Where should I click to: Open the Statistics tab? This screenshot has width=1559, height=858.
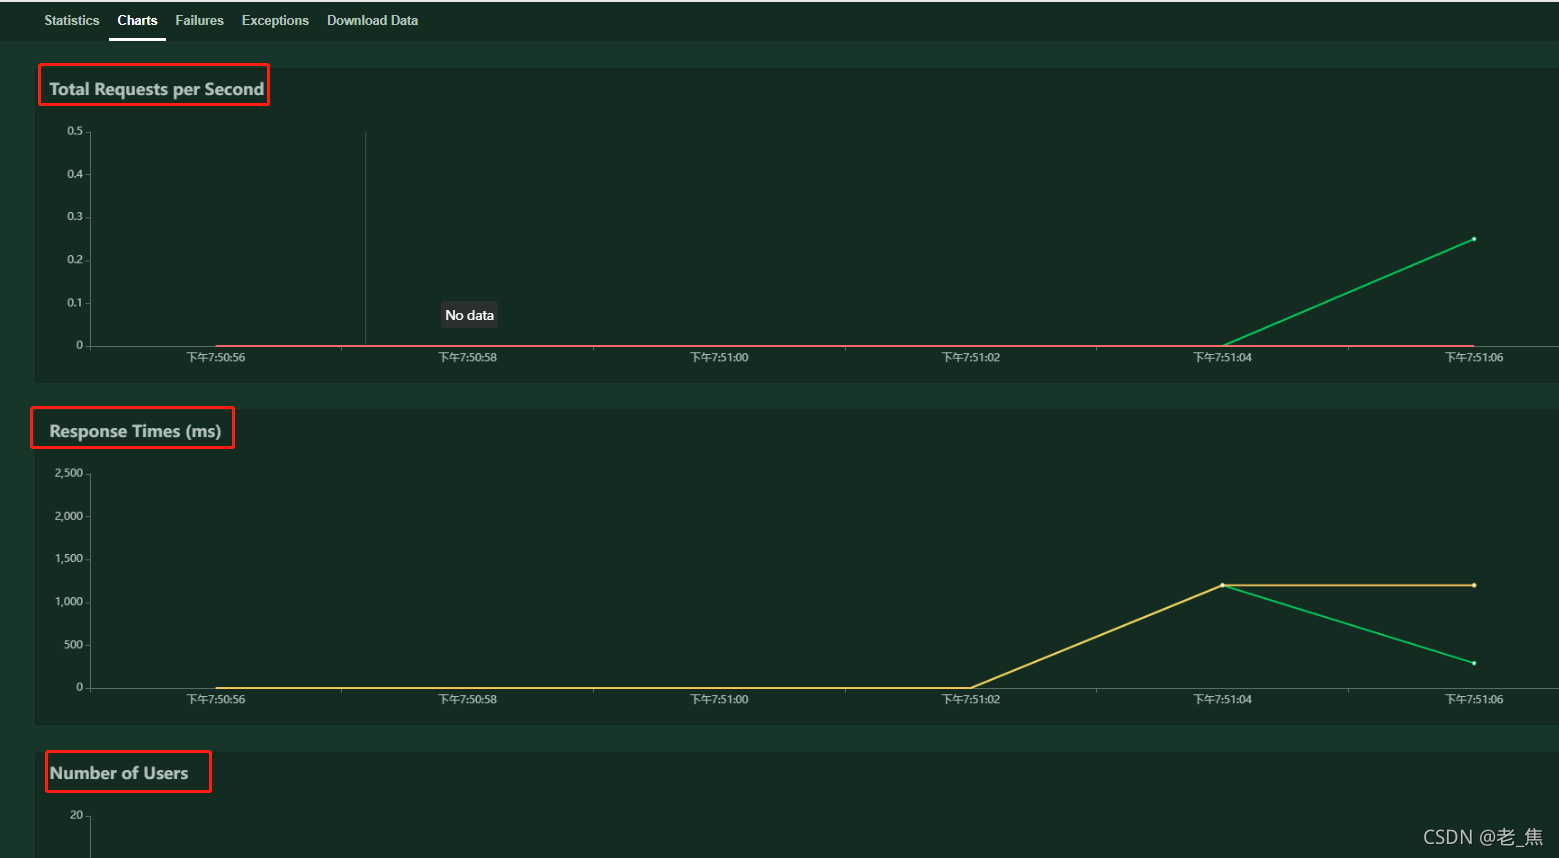72,20
